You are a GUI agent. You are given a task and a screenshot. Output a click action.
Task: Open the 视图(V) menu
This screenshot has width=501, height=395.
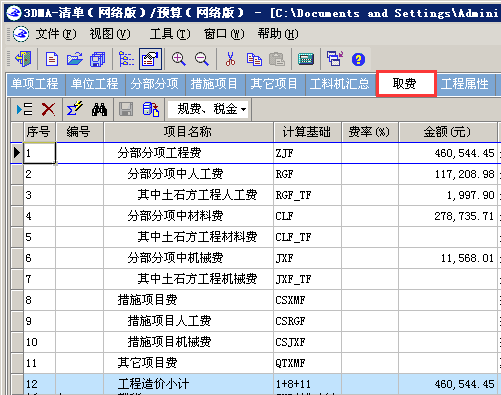point(110,34)
